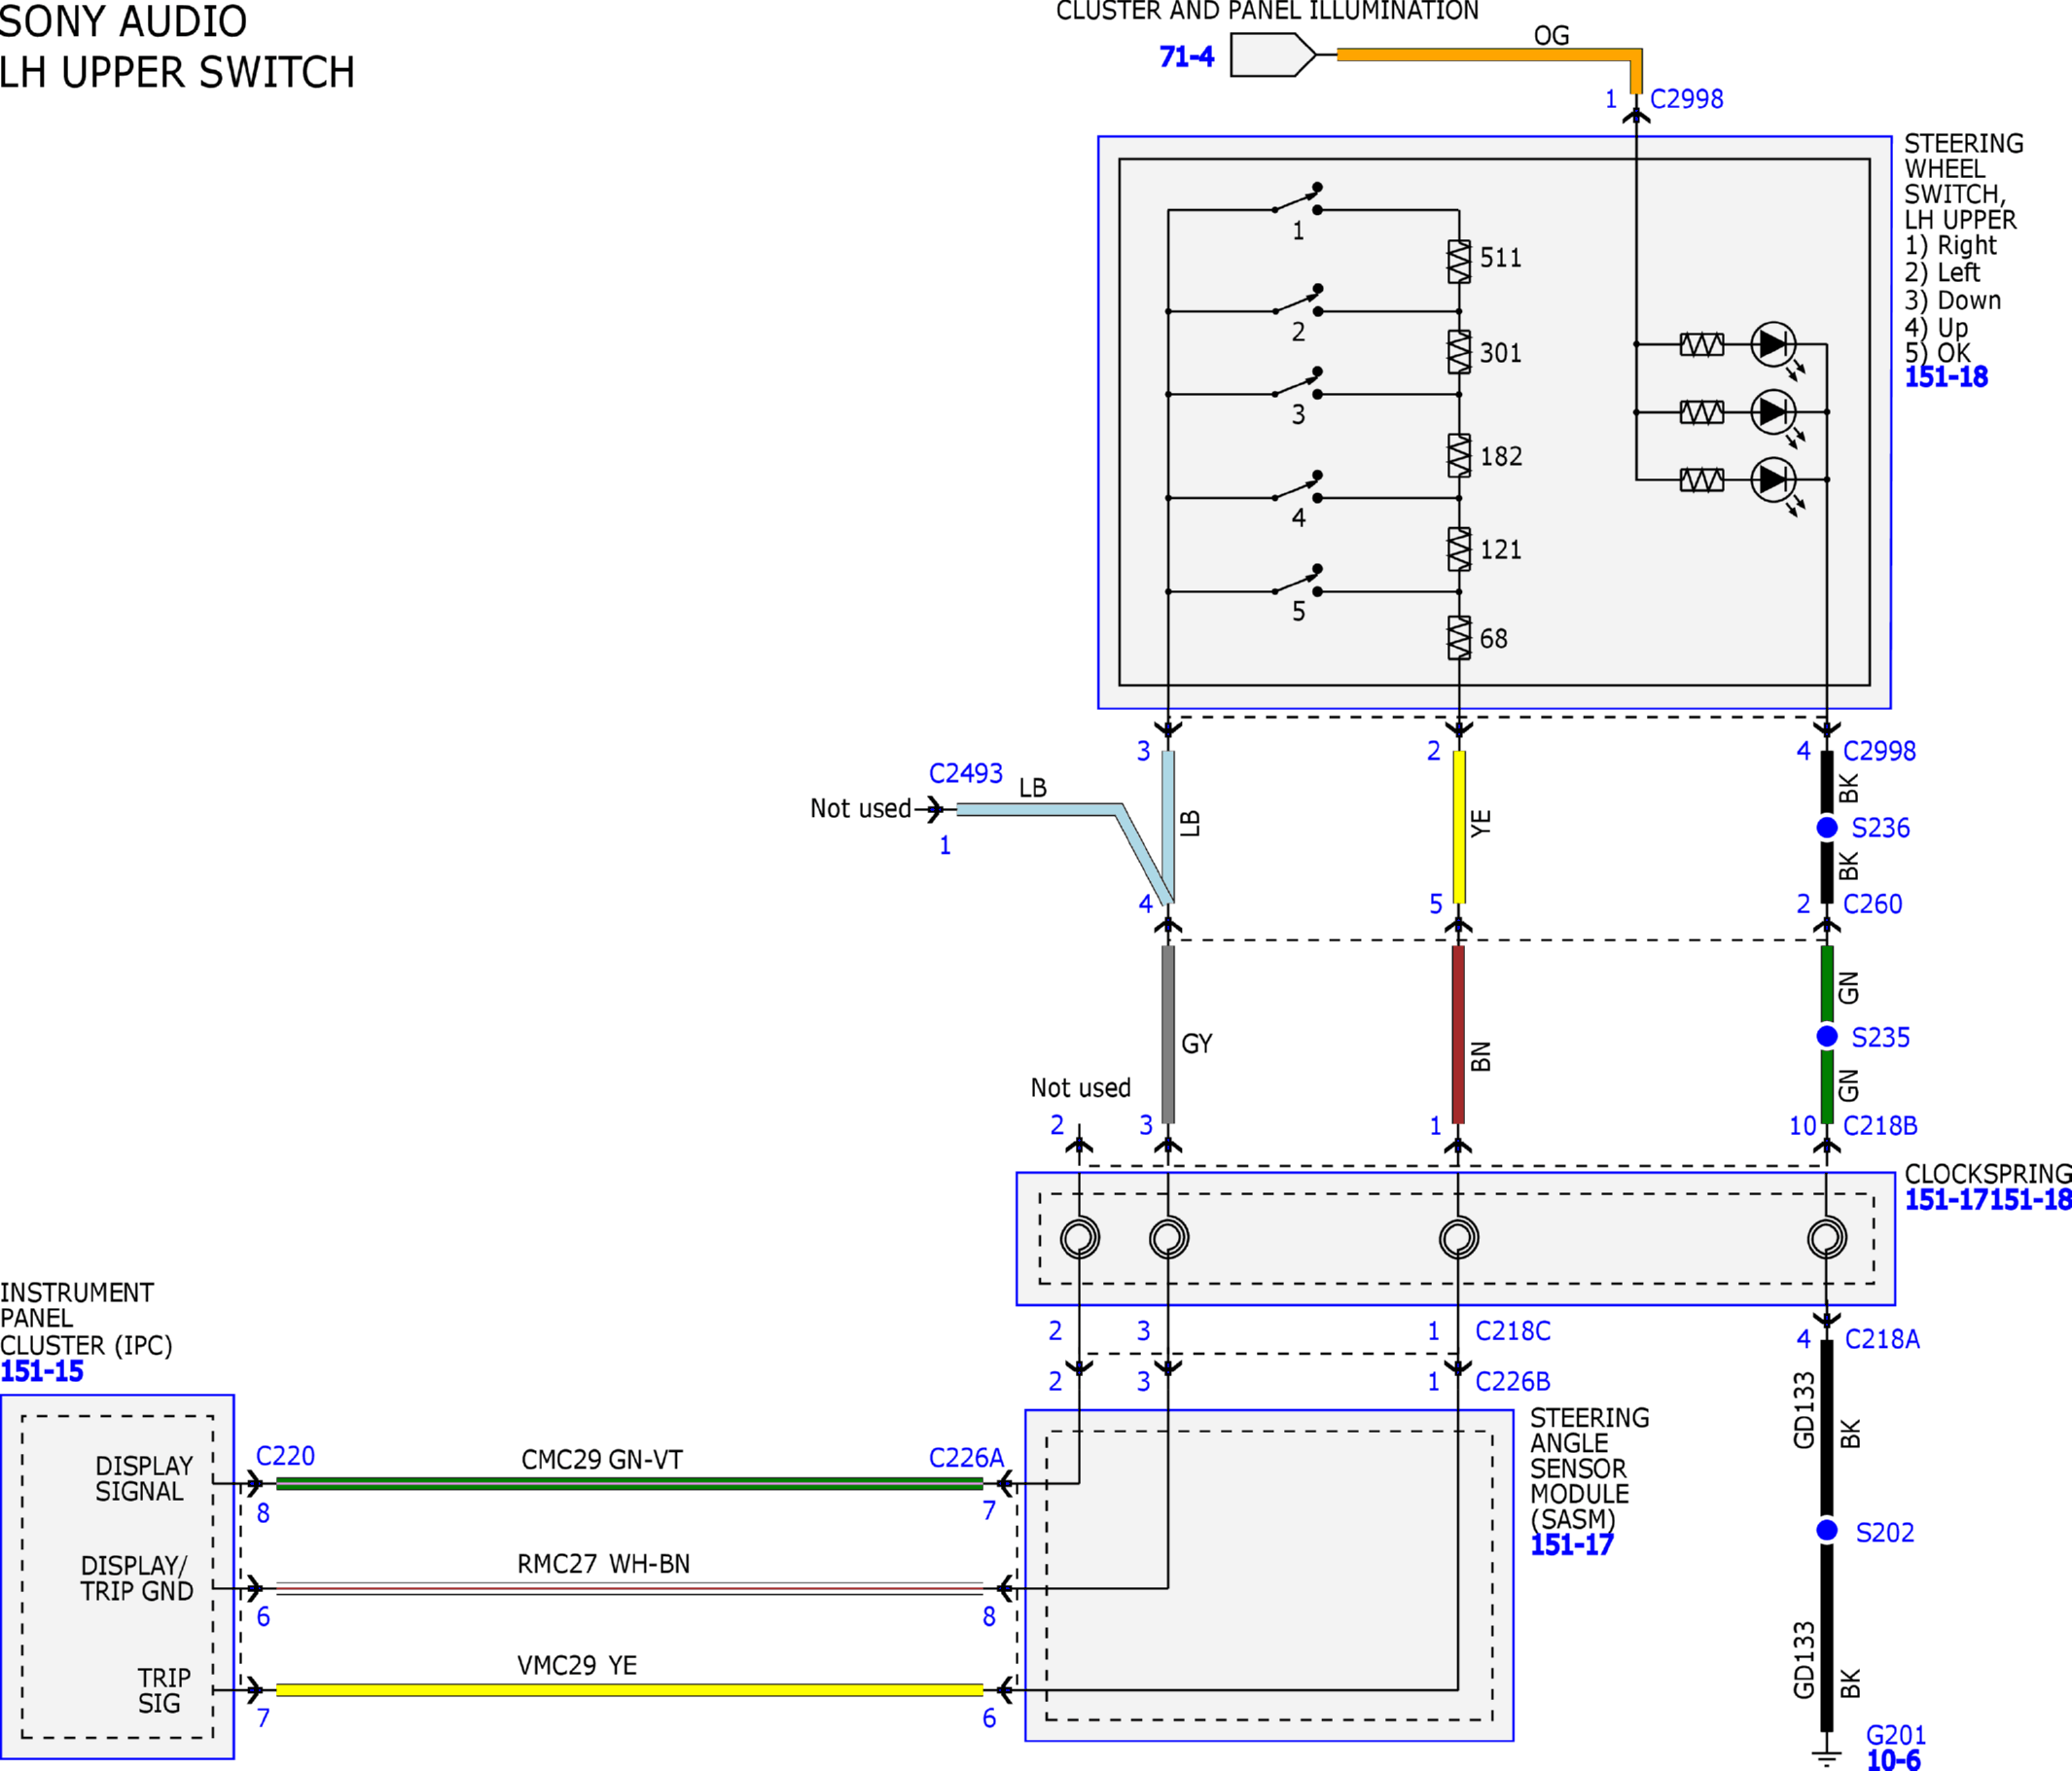The height and width of the screenshot is (1771, 2072).
Task: Click the "CMC29 GN-VT" circuit label
Action: coord(602,1460)
